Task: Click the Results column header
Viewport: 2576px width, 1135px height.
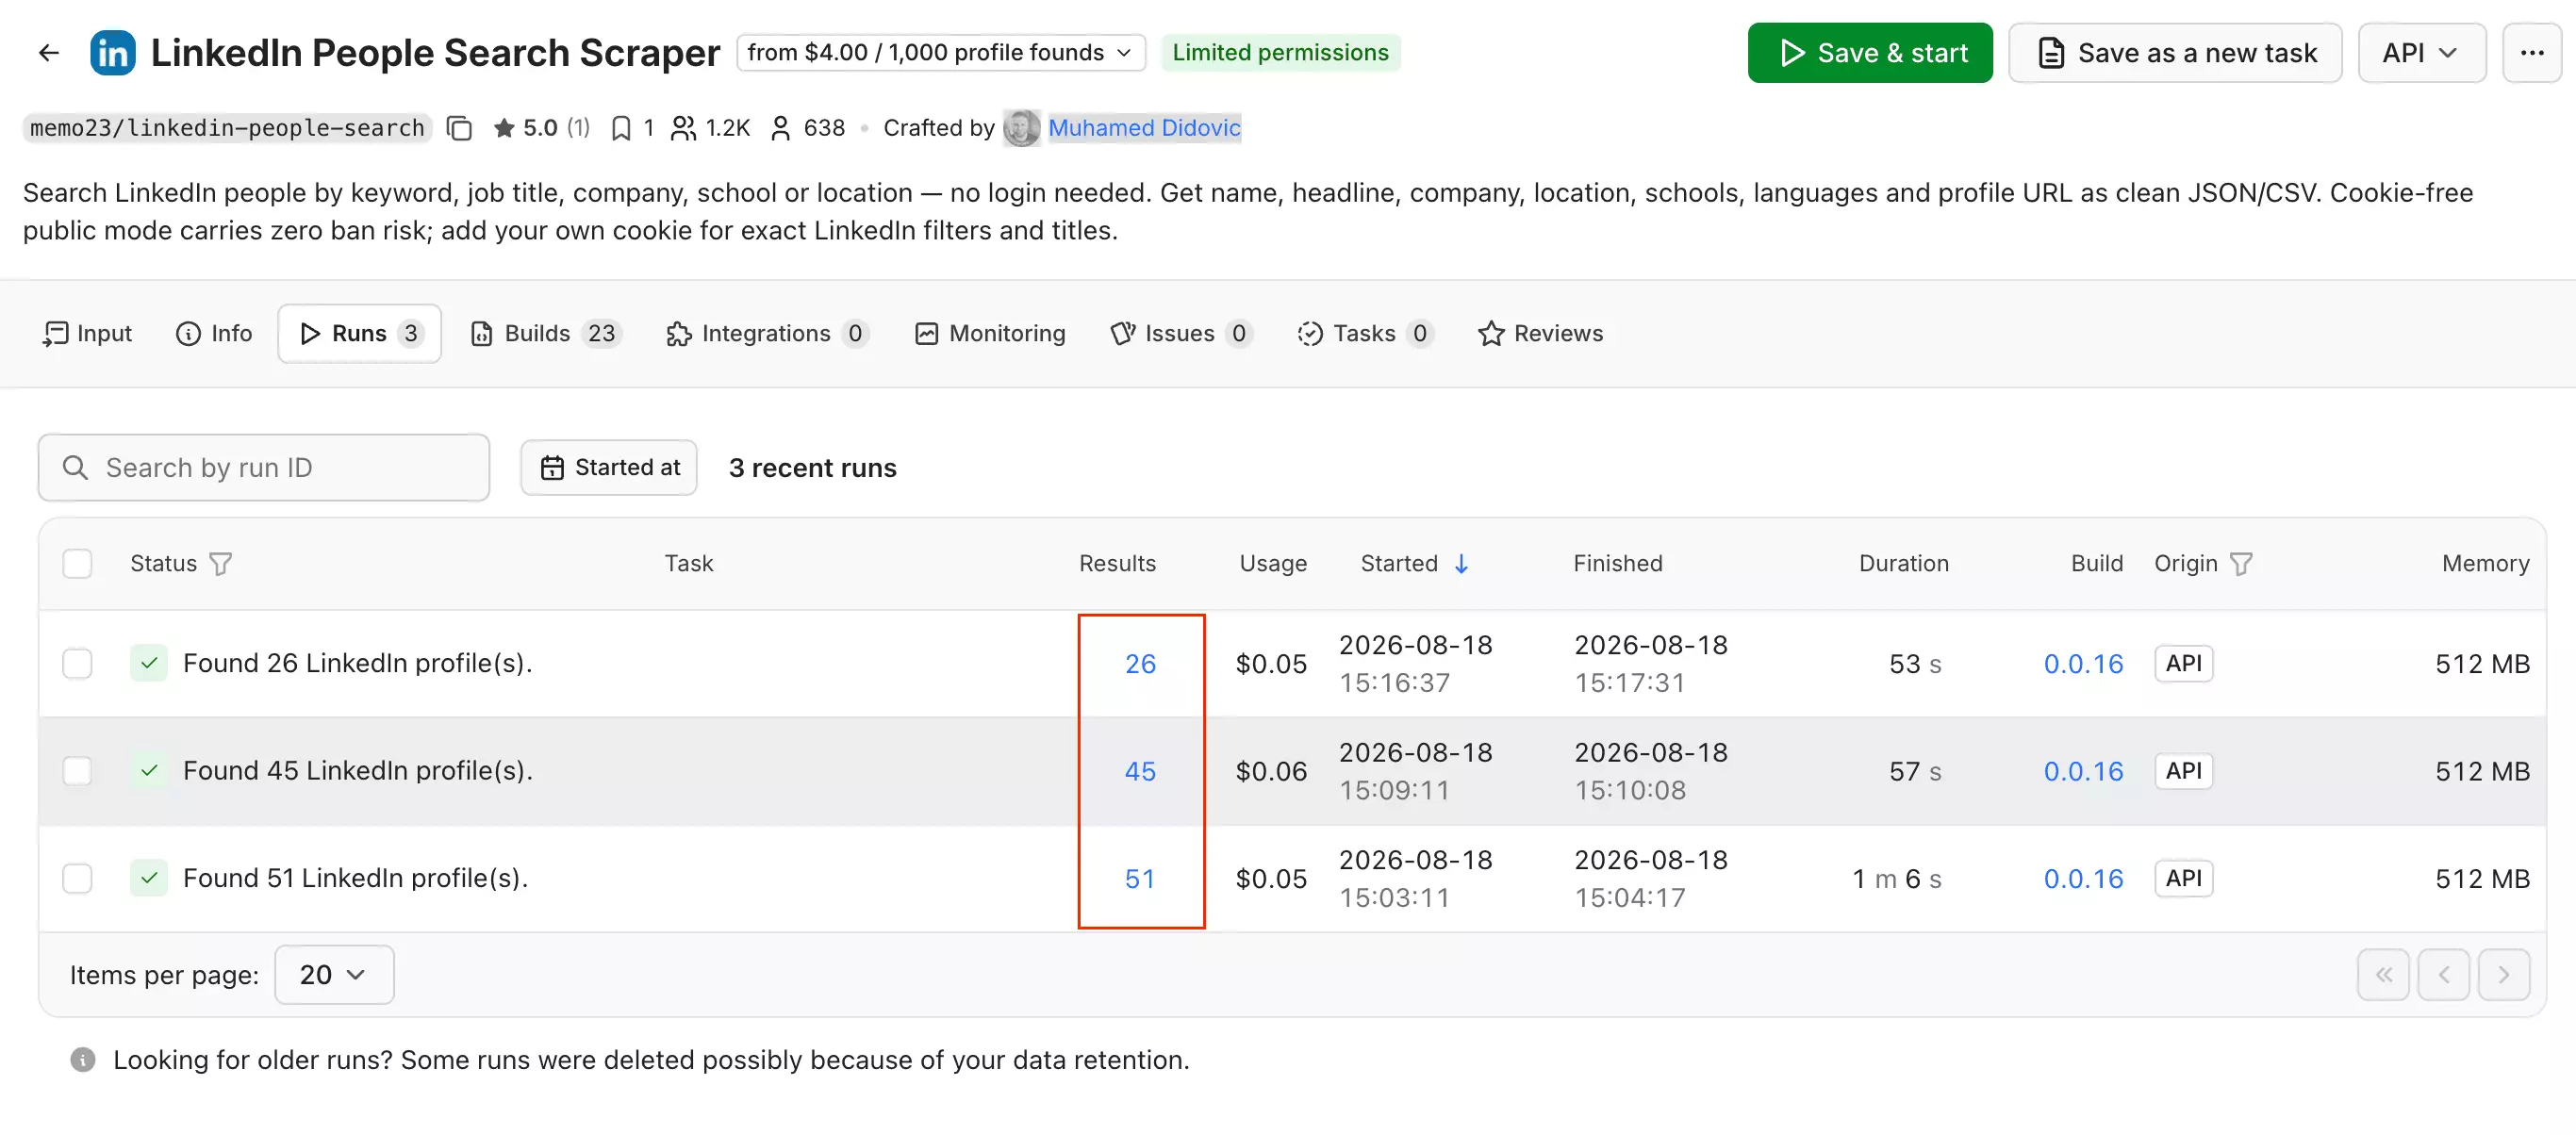Action: pyautogui.click(x=1117, y=564)
